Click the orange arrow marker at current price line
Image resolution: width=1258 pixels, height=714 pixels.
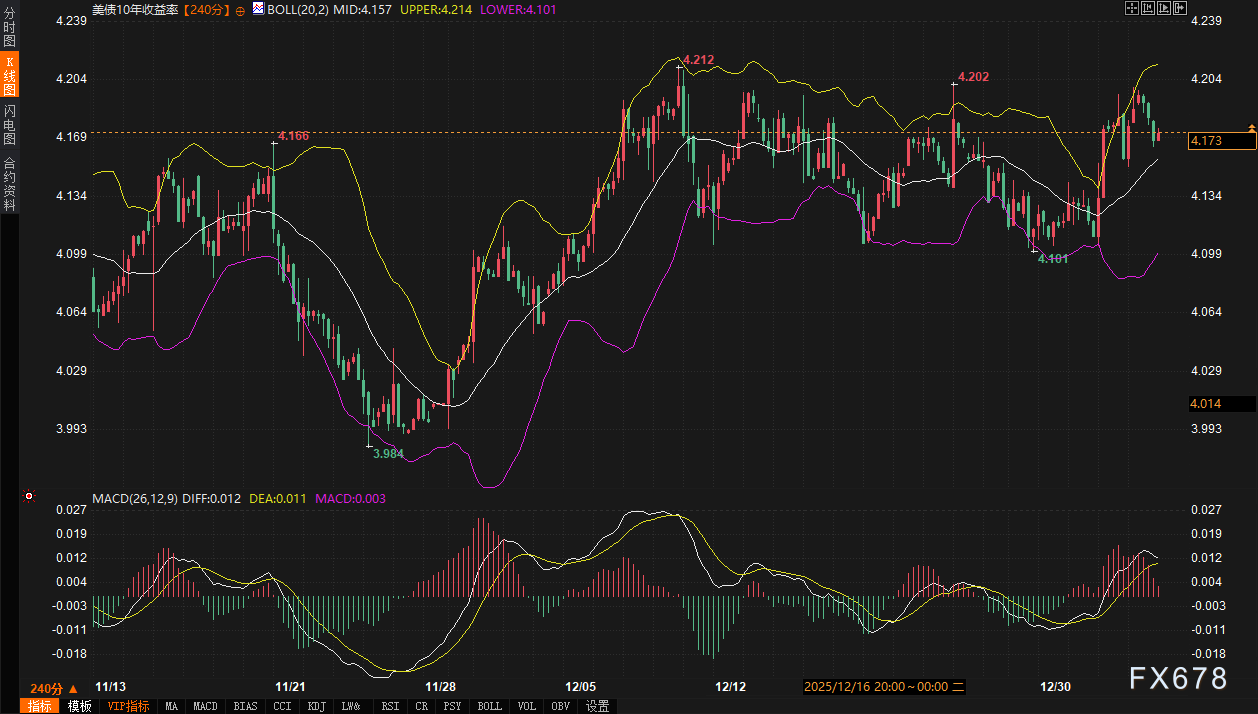click(x=1251, y=128)
